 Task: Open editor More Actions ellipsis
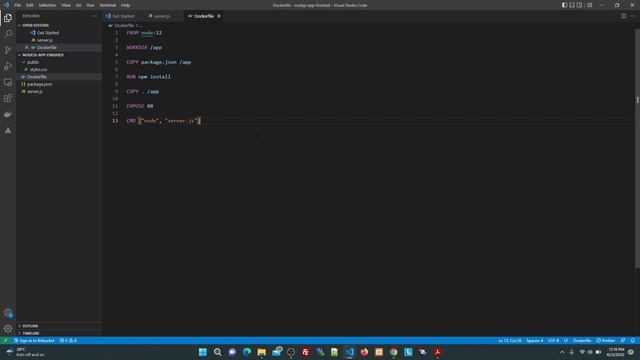[633, 16]
